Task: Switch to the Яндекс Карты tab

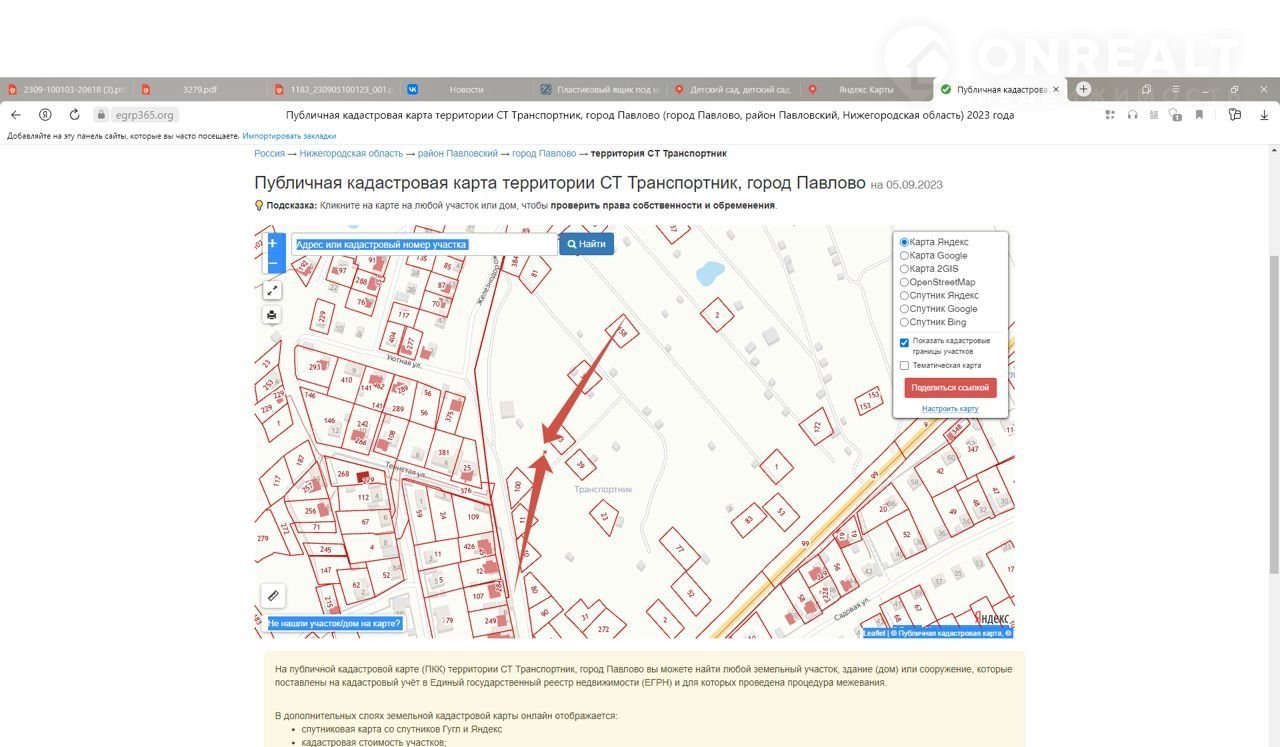Action: (x=864, y=90)
